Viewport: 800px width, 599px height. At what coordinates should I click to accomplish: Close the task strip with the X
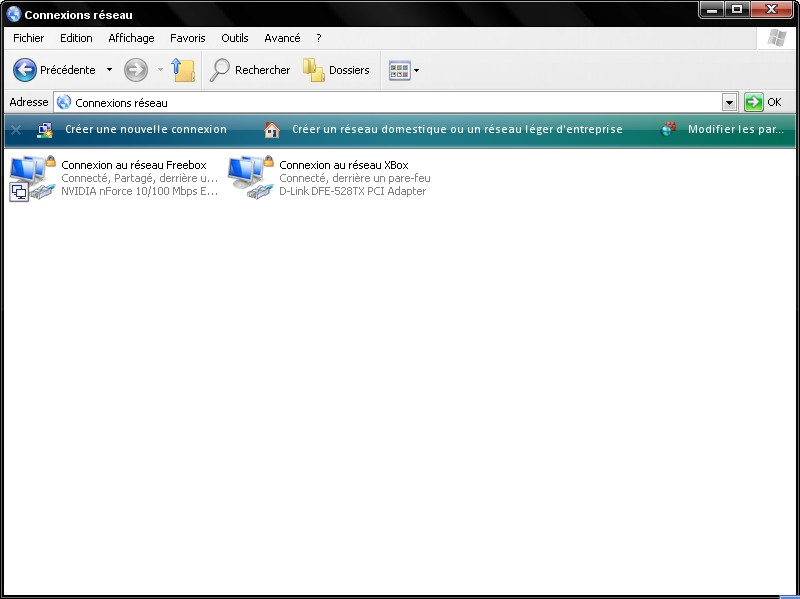[x=16, y=130]
